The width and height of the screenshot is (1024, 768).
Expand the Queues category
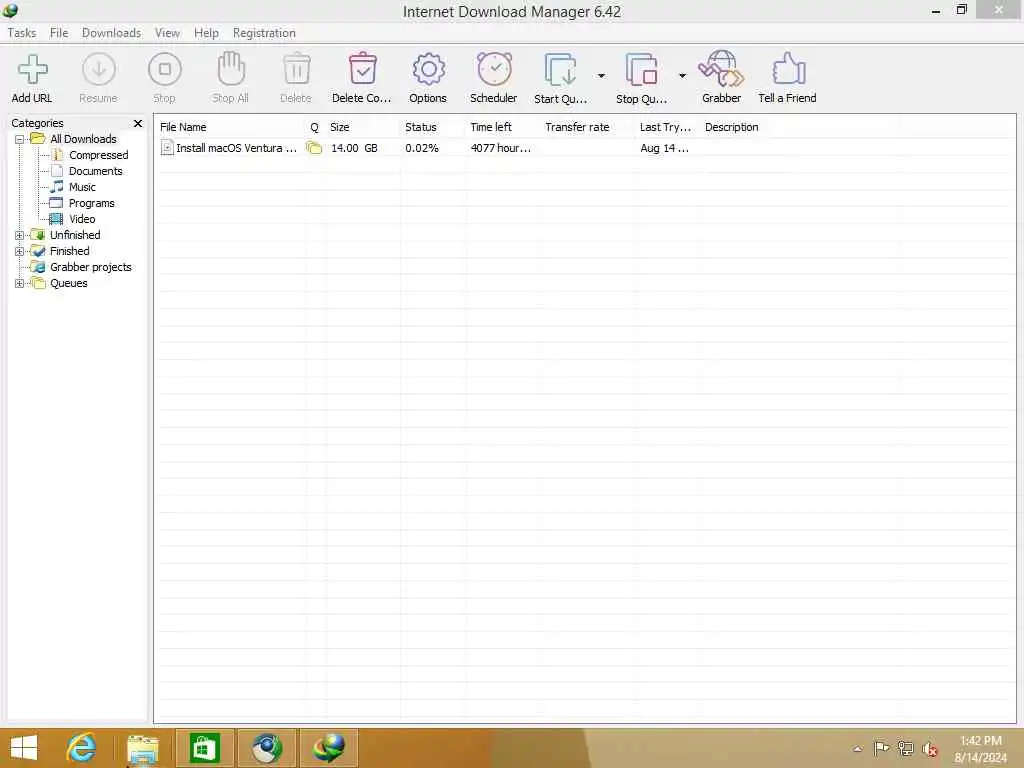[x=20, y=283]
